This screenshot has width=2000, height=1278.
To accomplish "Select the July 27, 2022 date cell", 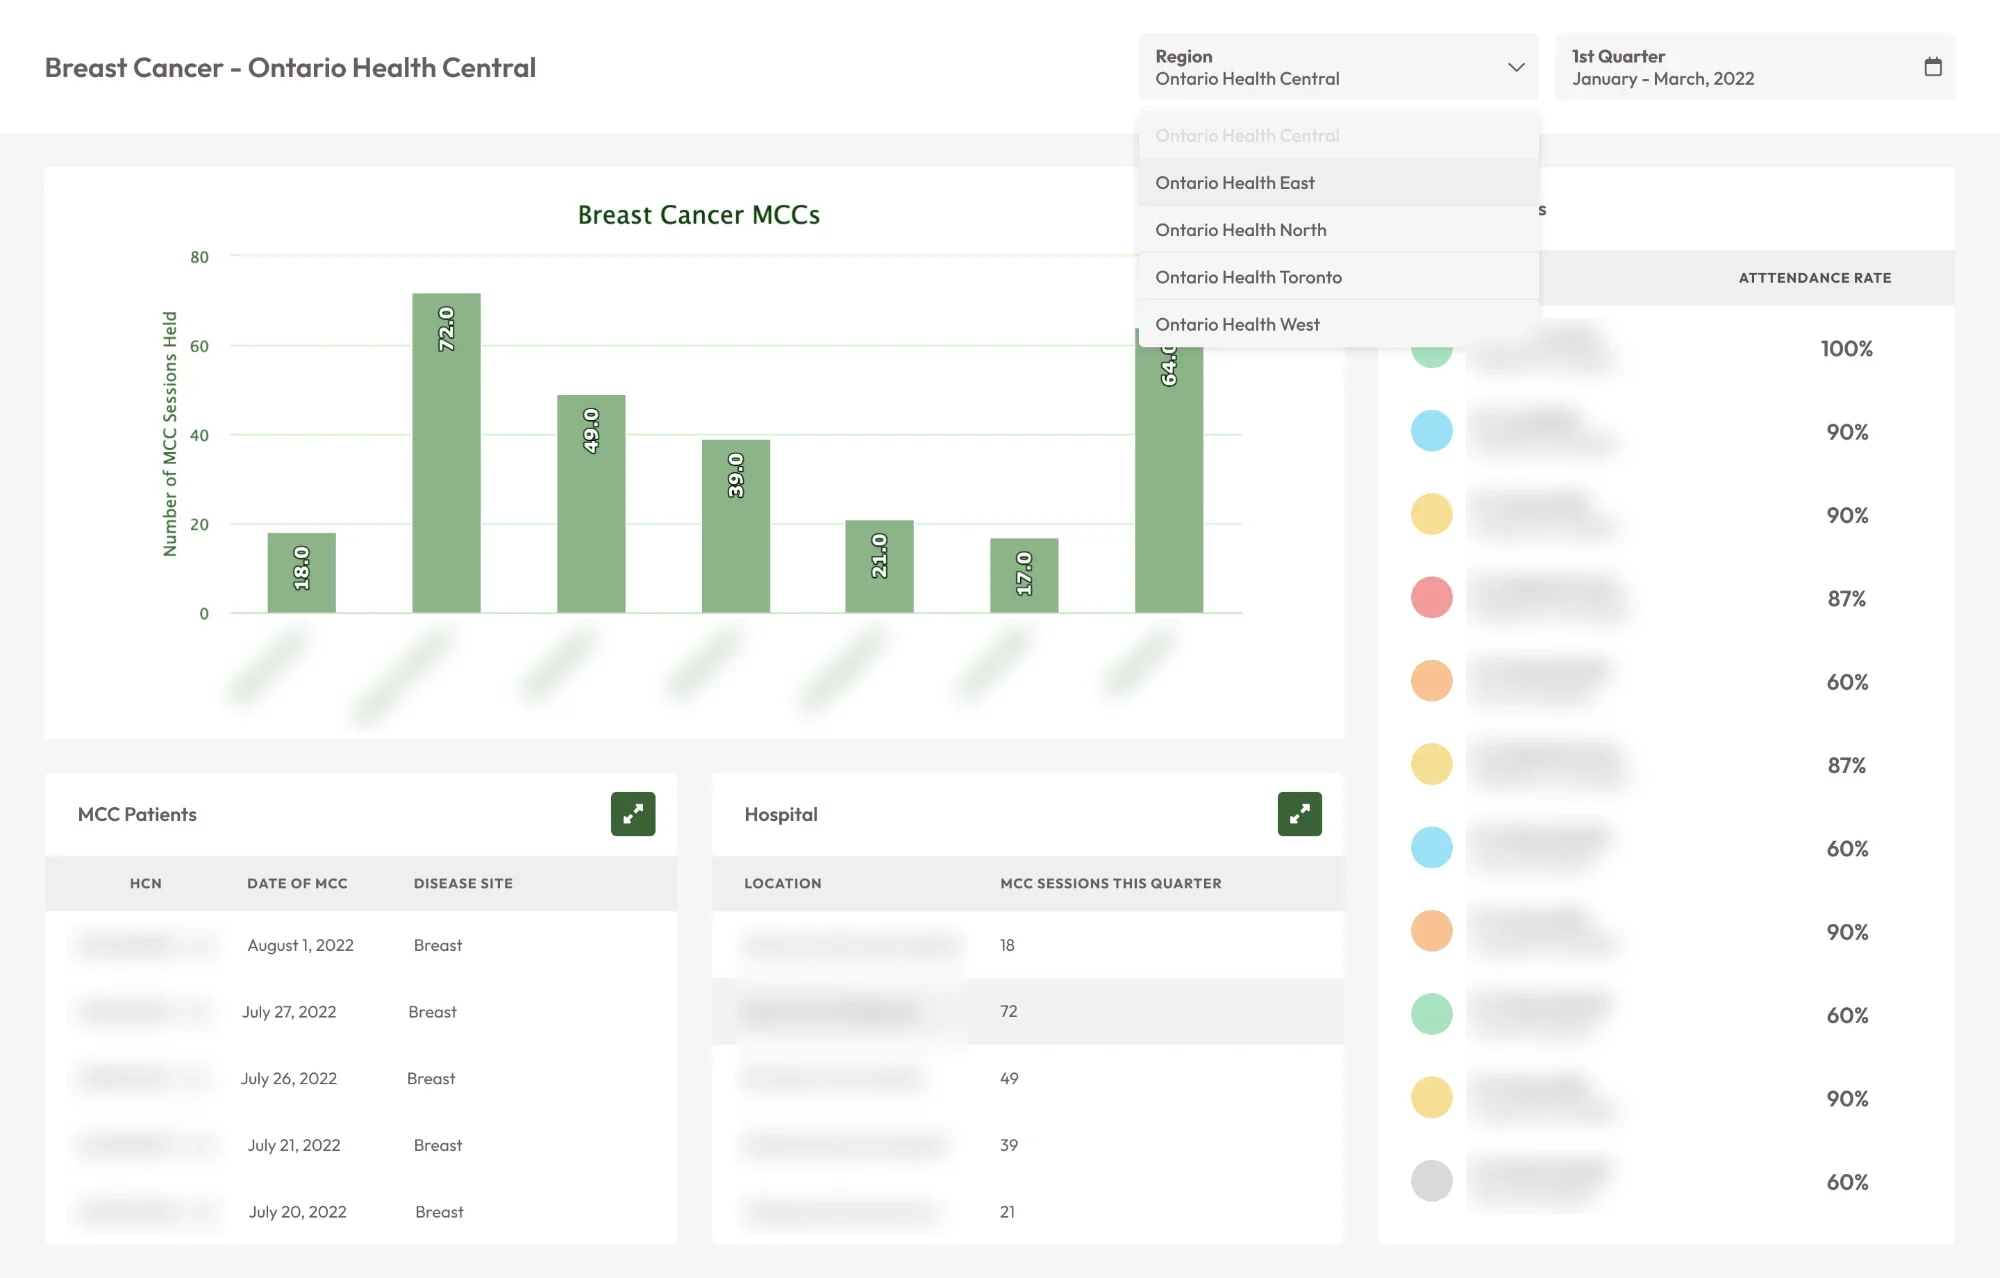I will coord(289,1012).
